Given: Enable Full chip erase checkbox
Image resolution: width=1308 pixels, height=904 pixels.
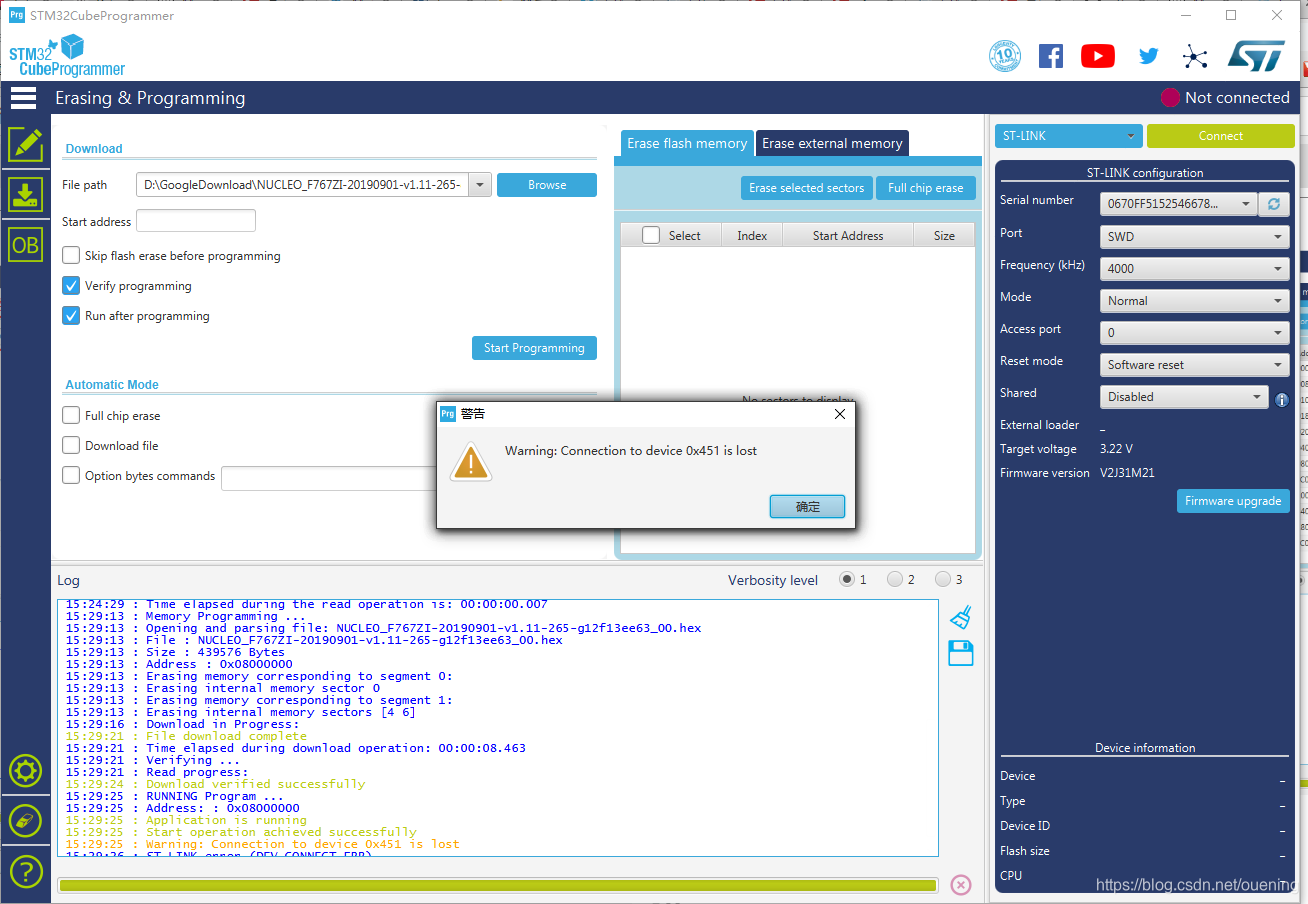Looking at the screenshot, I should 71,416.
